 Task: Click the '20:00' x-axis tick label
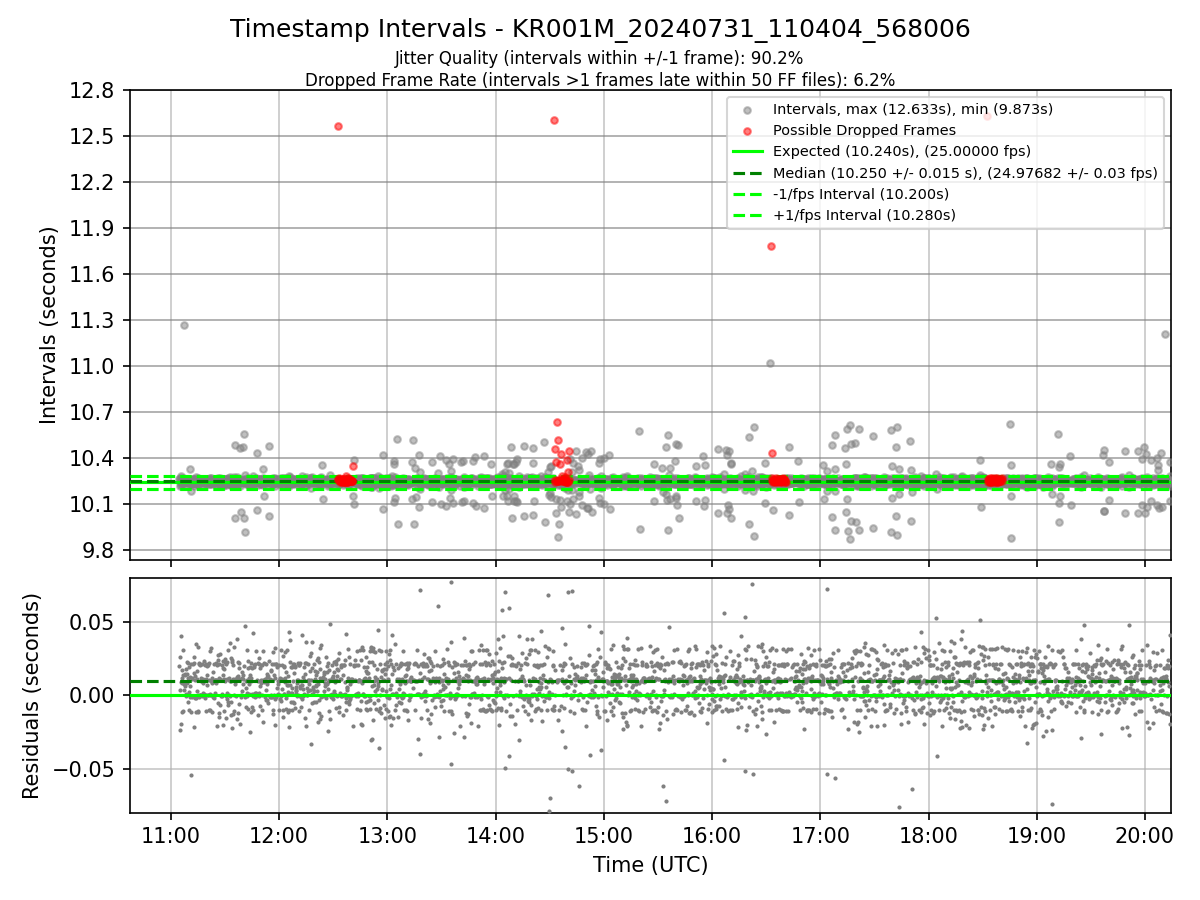pos(1144,834)
